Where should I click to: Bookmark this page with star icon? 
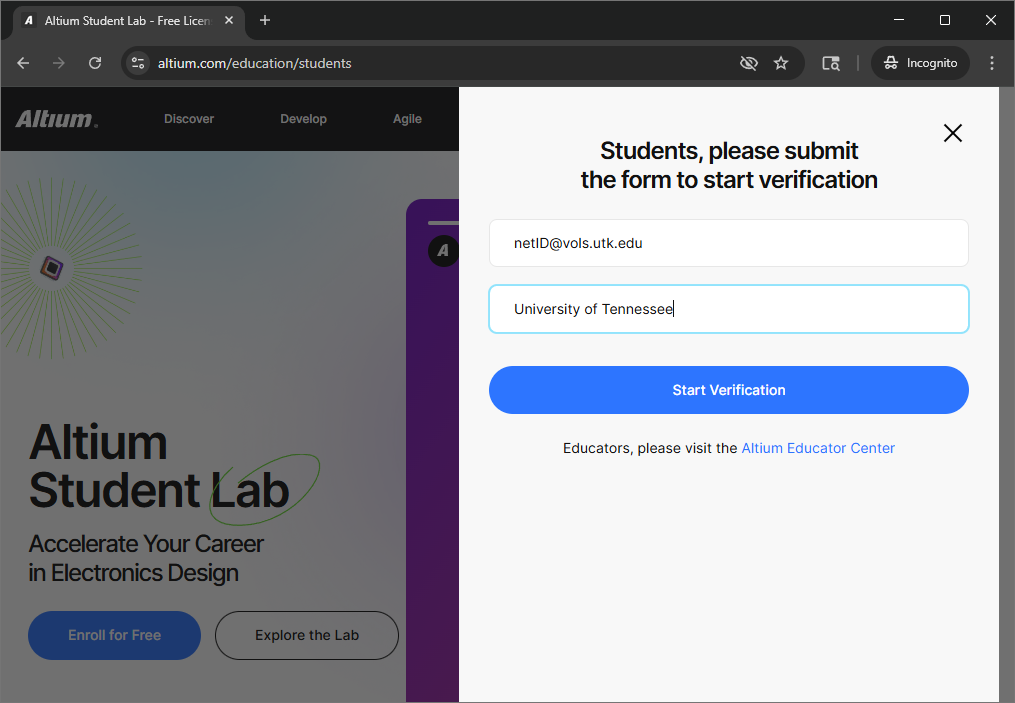(x=781, y=63)
